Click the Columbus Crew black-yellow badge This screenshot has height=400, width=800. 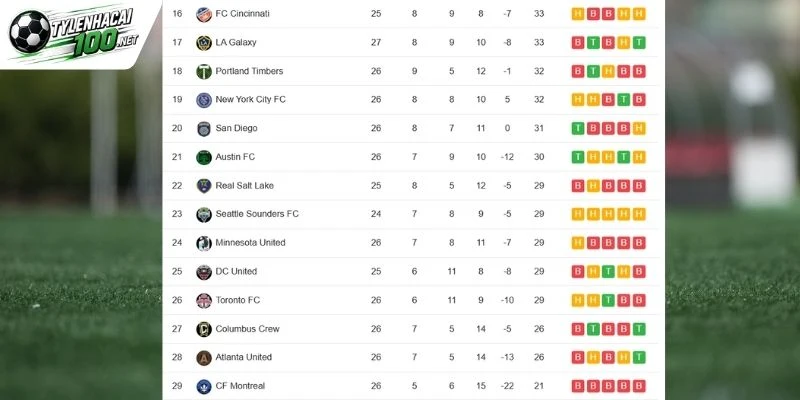tap(204, 329)
